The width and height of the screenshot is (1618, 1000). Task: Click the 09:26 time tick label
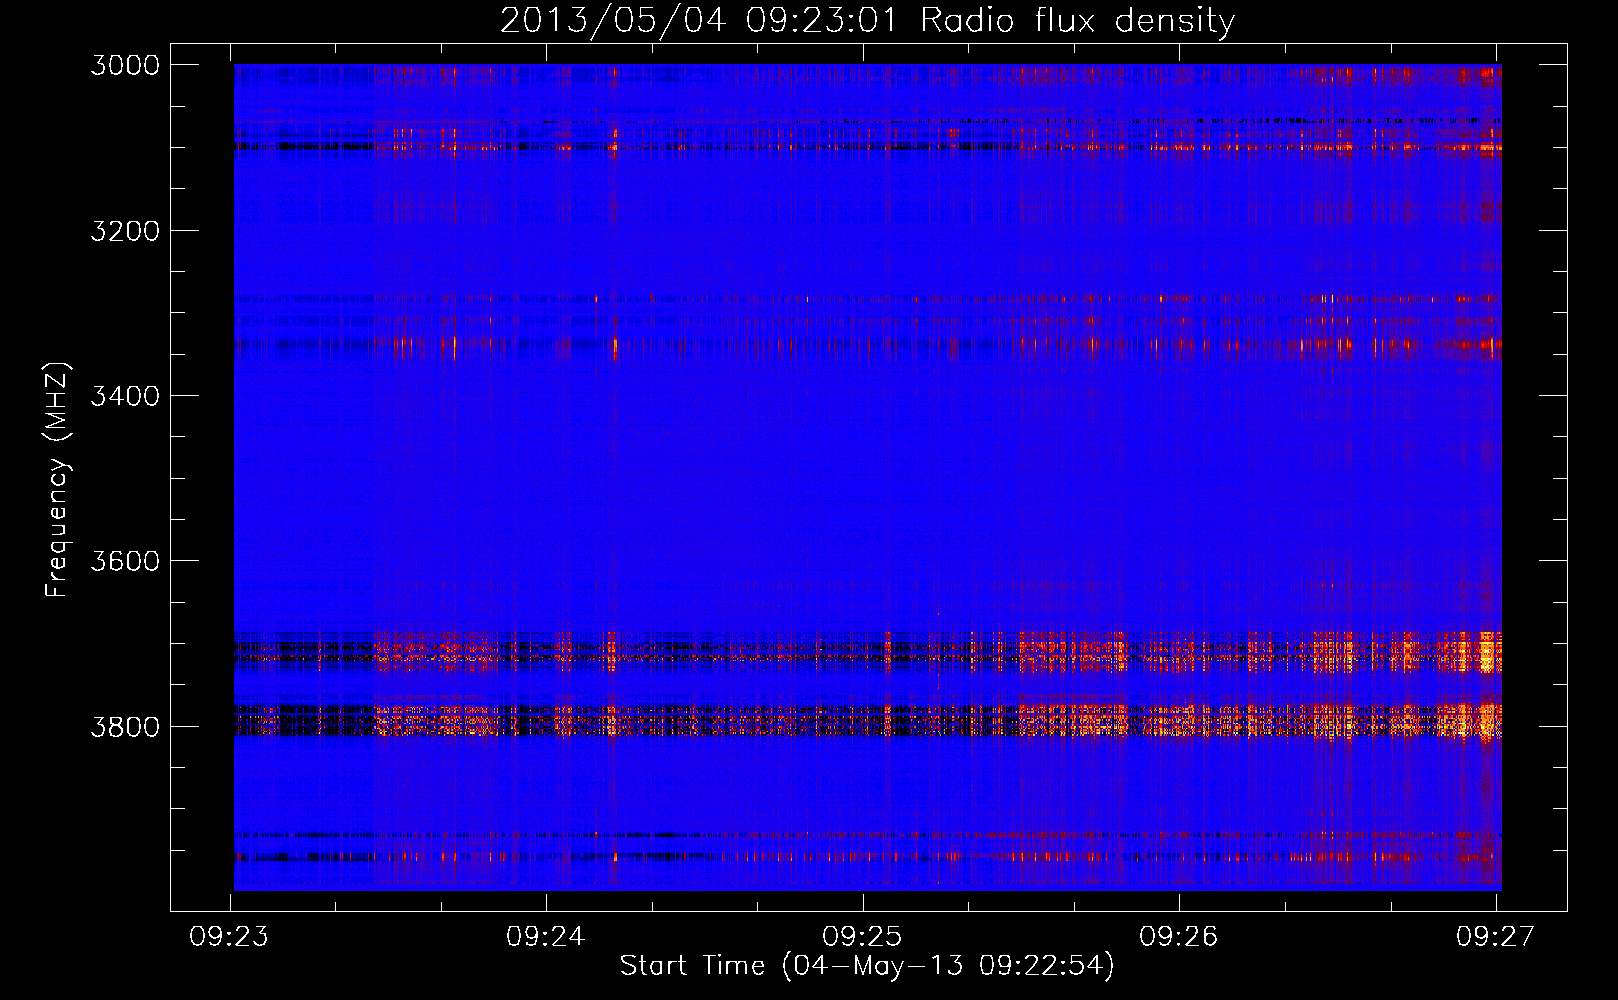[x=1178, y=936]
